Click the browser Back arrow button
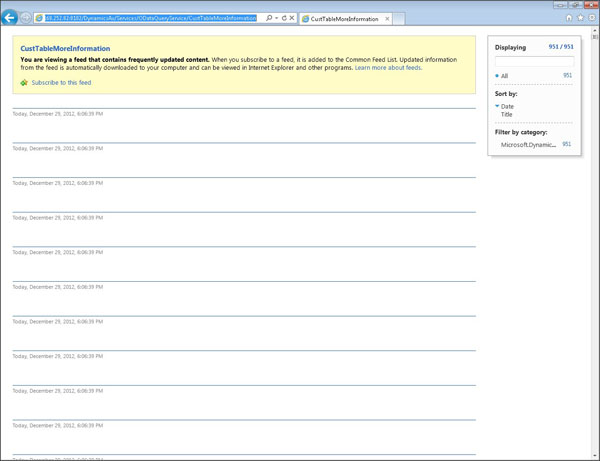The width and height of the screenshot is (600, 461). [x=10, y=18]
